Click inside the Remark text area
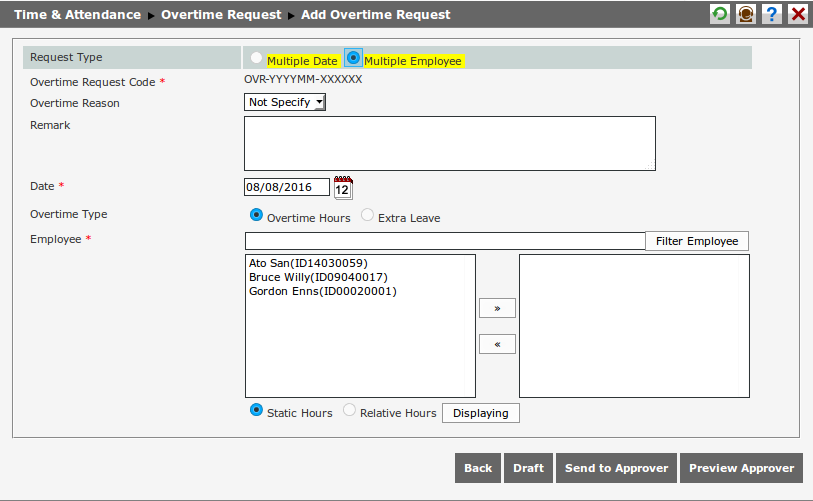Viewport: 813px width, 501px height. (449, 143)
